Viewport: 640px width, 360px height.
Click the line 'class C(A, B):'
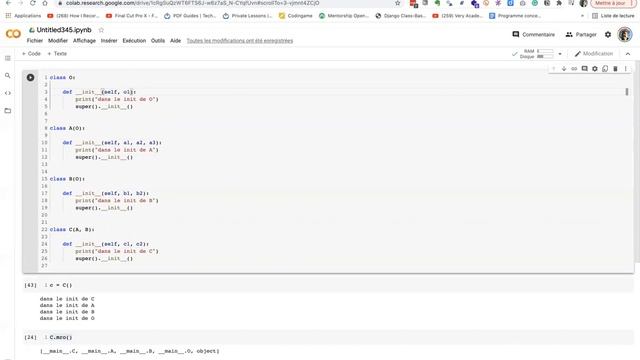point(72,230)
